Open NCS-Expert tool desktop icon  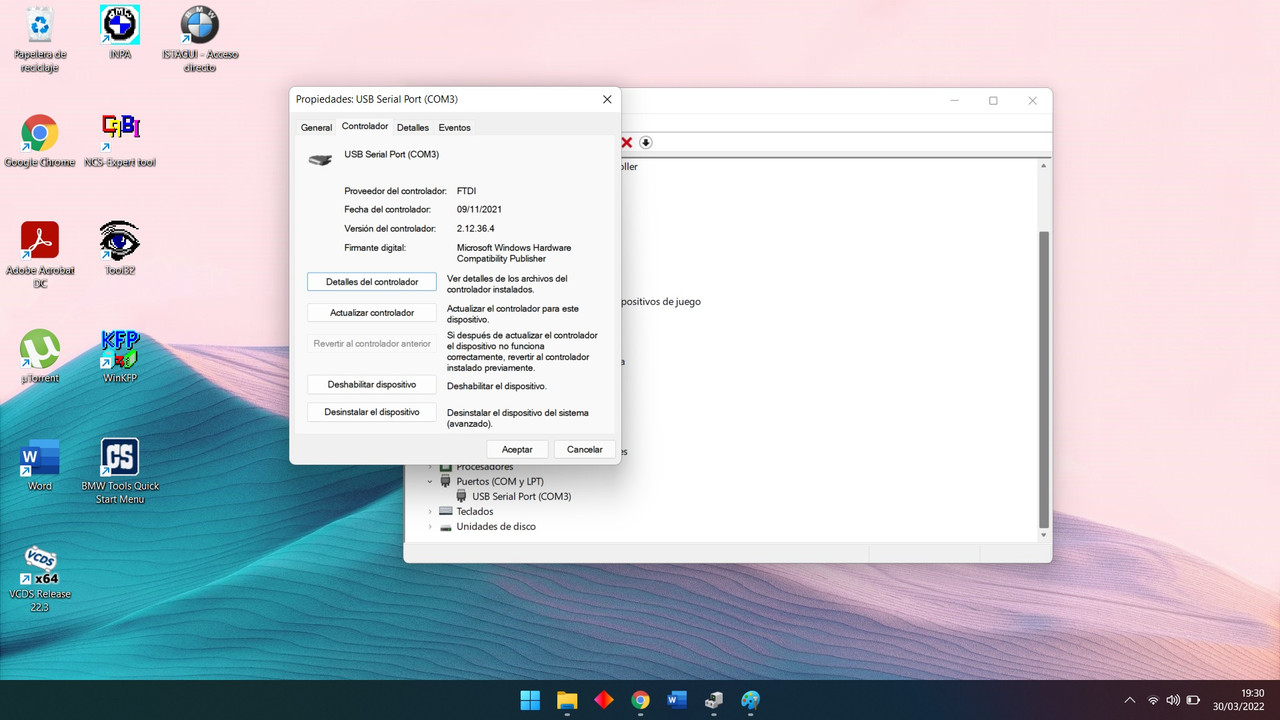coord(120,141)
